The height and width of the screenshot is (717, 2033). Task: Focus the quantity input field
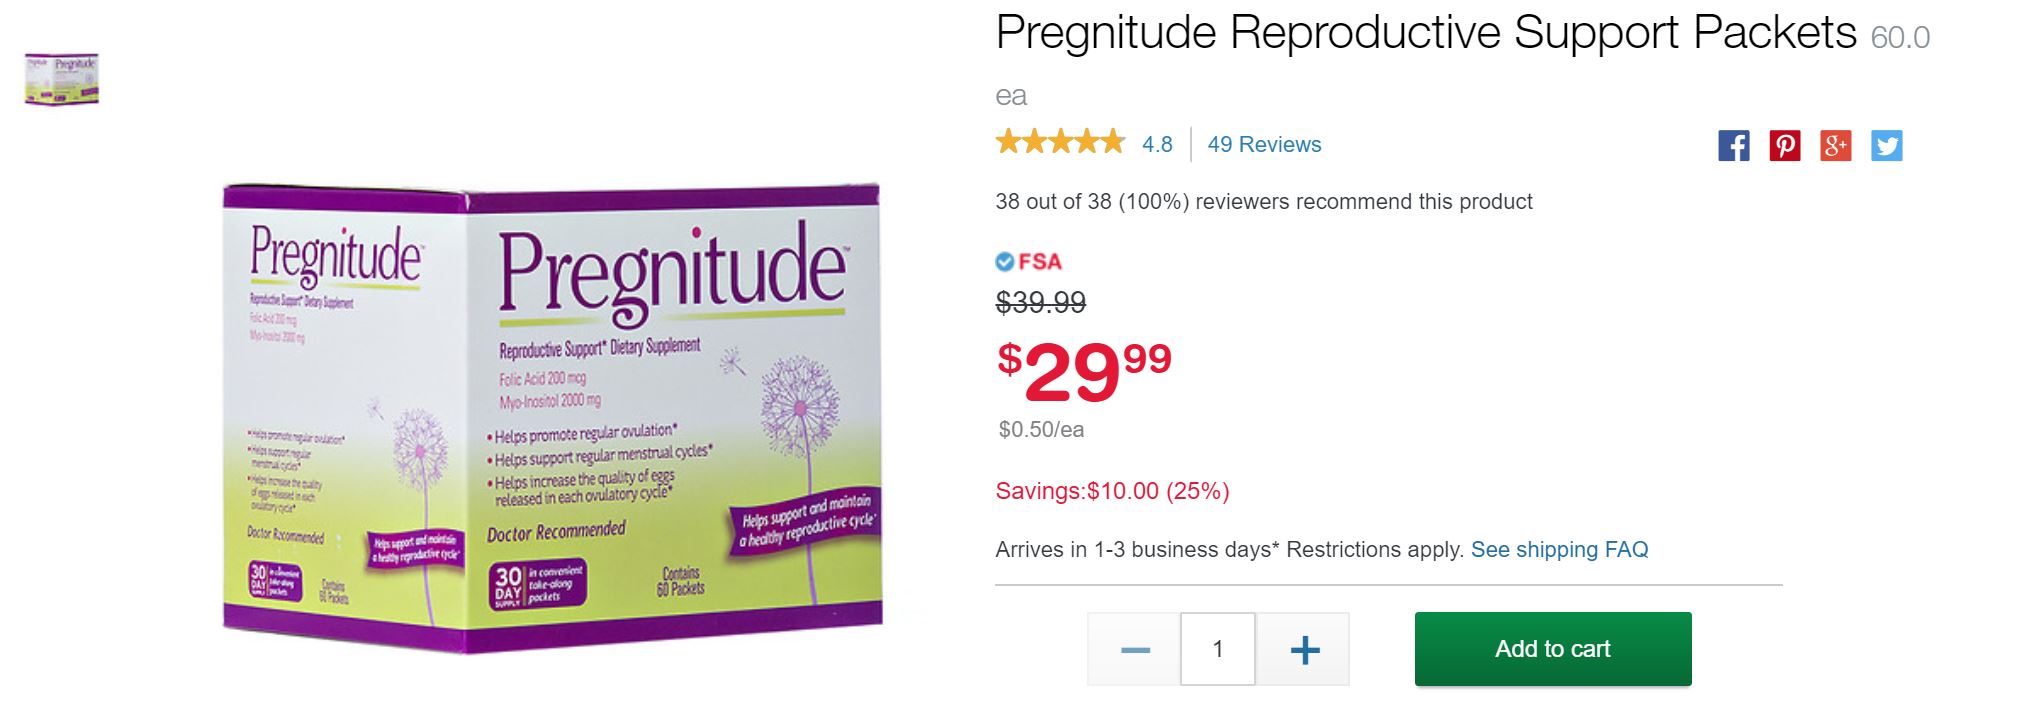(1218, 650)
